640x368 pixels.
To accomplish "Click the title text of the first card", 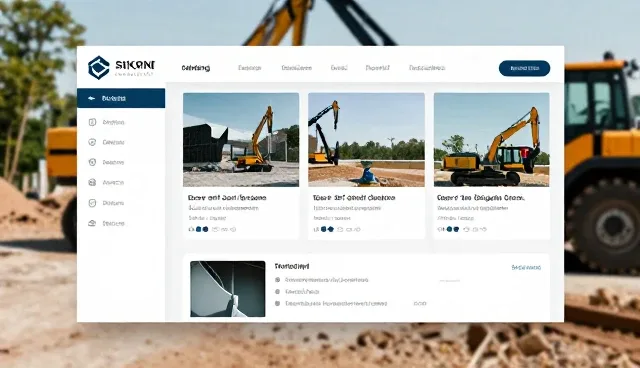I will [227, 198].
